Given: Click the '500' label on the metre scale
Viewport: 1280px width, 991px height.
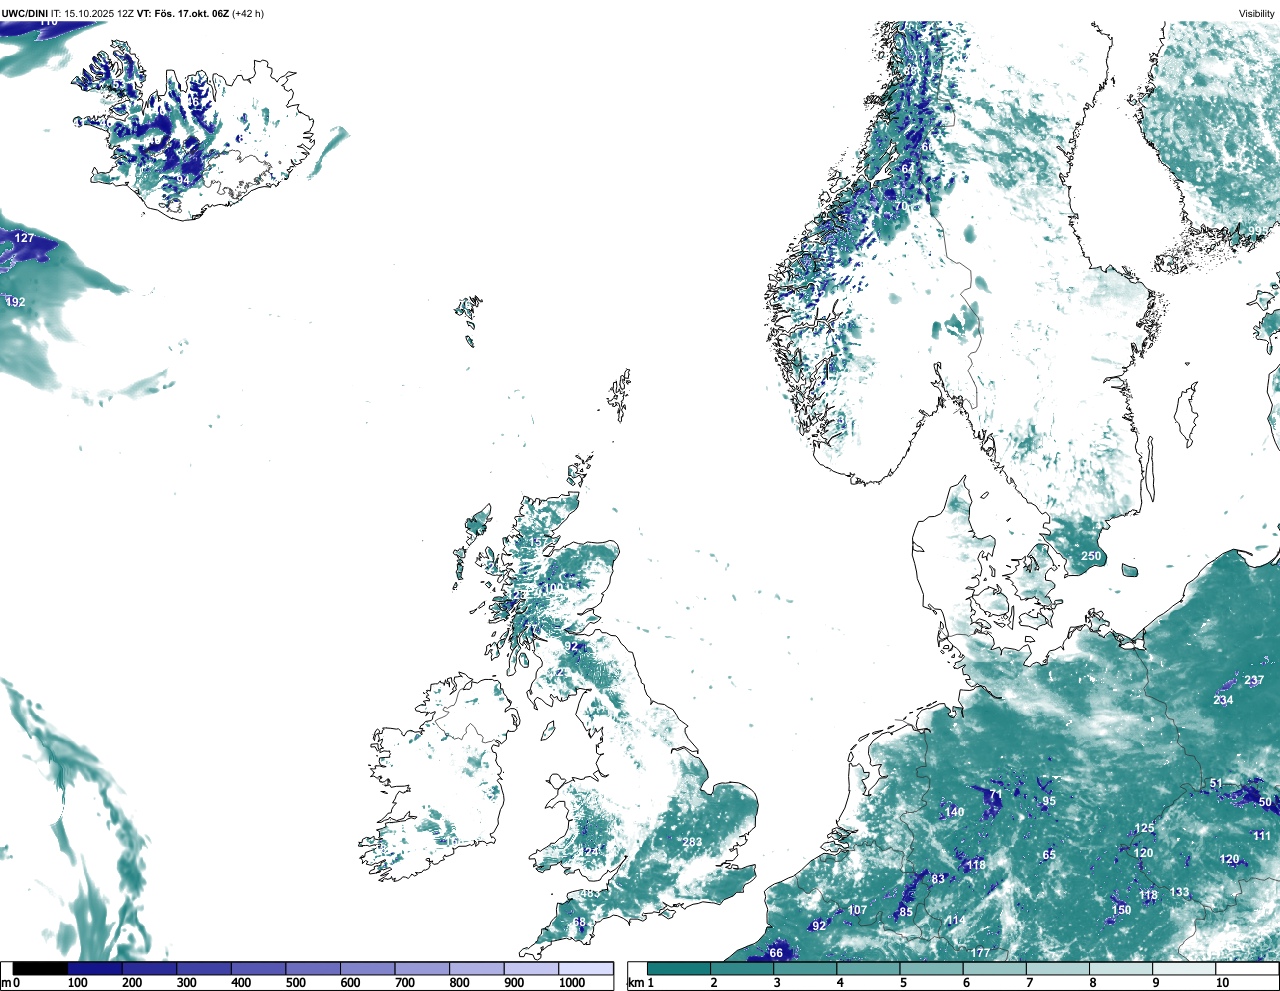Looking at the screenshot, I should (x=296, y=983).
